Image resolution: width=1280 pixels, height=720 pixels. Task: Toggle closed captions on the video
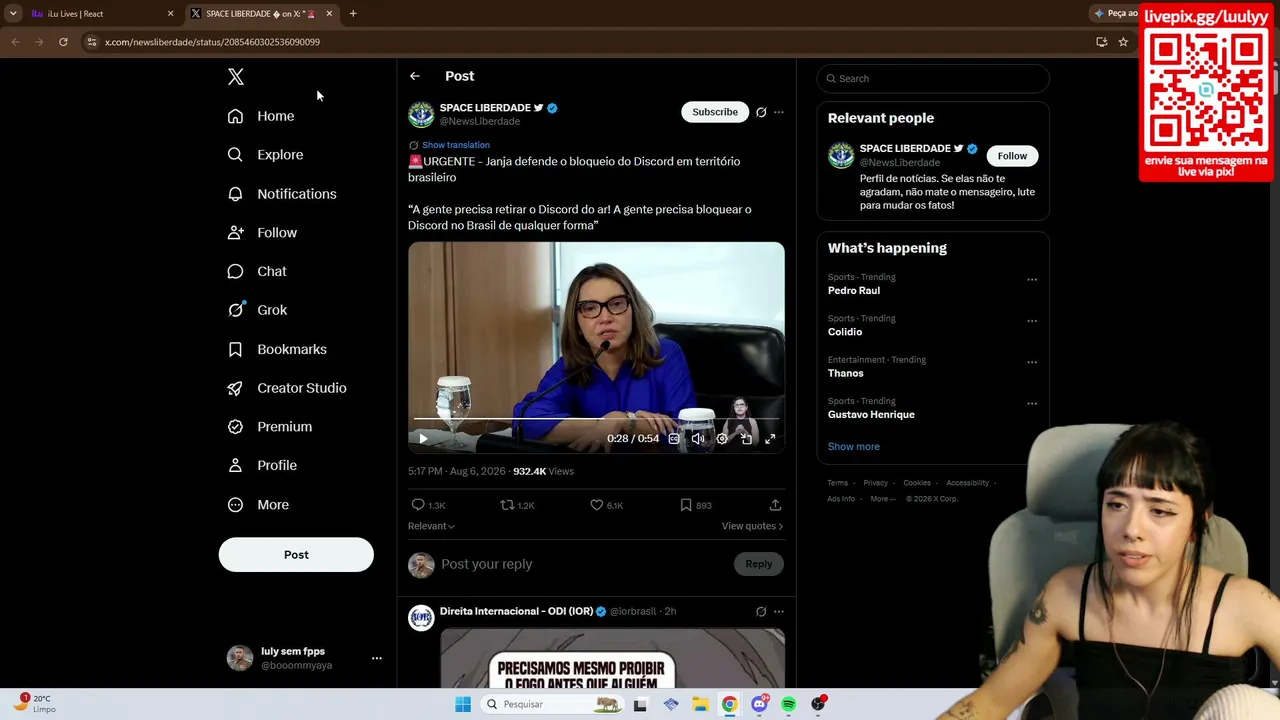pyautogui.click(x=674, y=438)
